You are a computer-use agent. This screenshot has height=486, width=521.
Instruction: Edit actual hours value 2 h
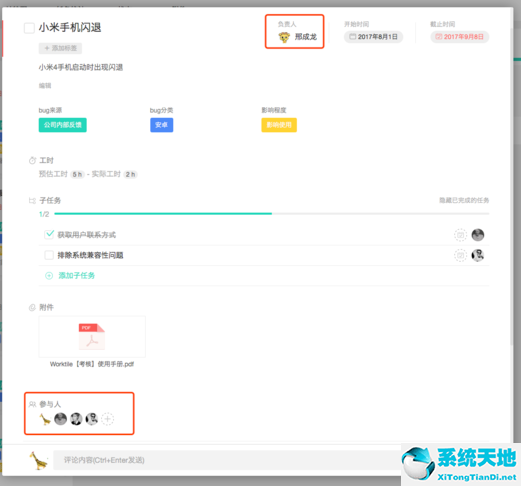pyautogui.click(x=130, y=174)
